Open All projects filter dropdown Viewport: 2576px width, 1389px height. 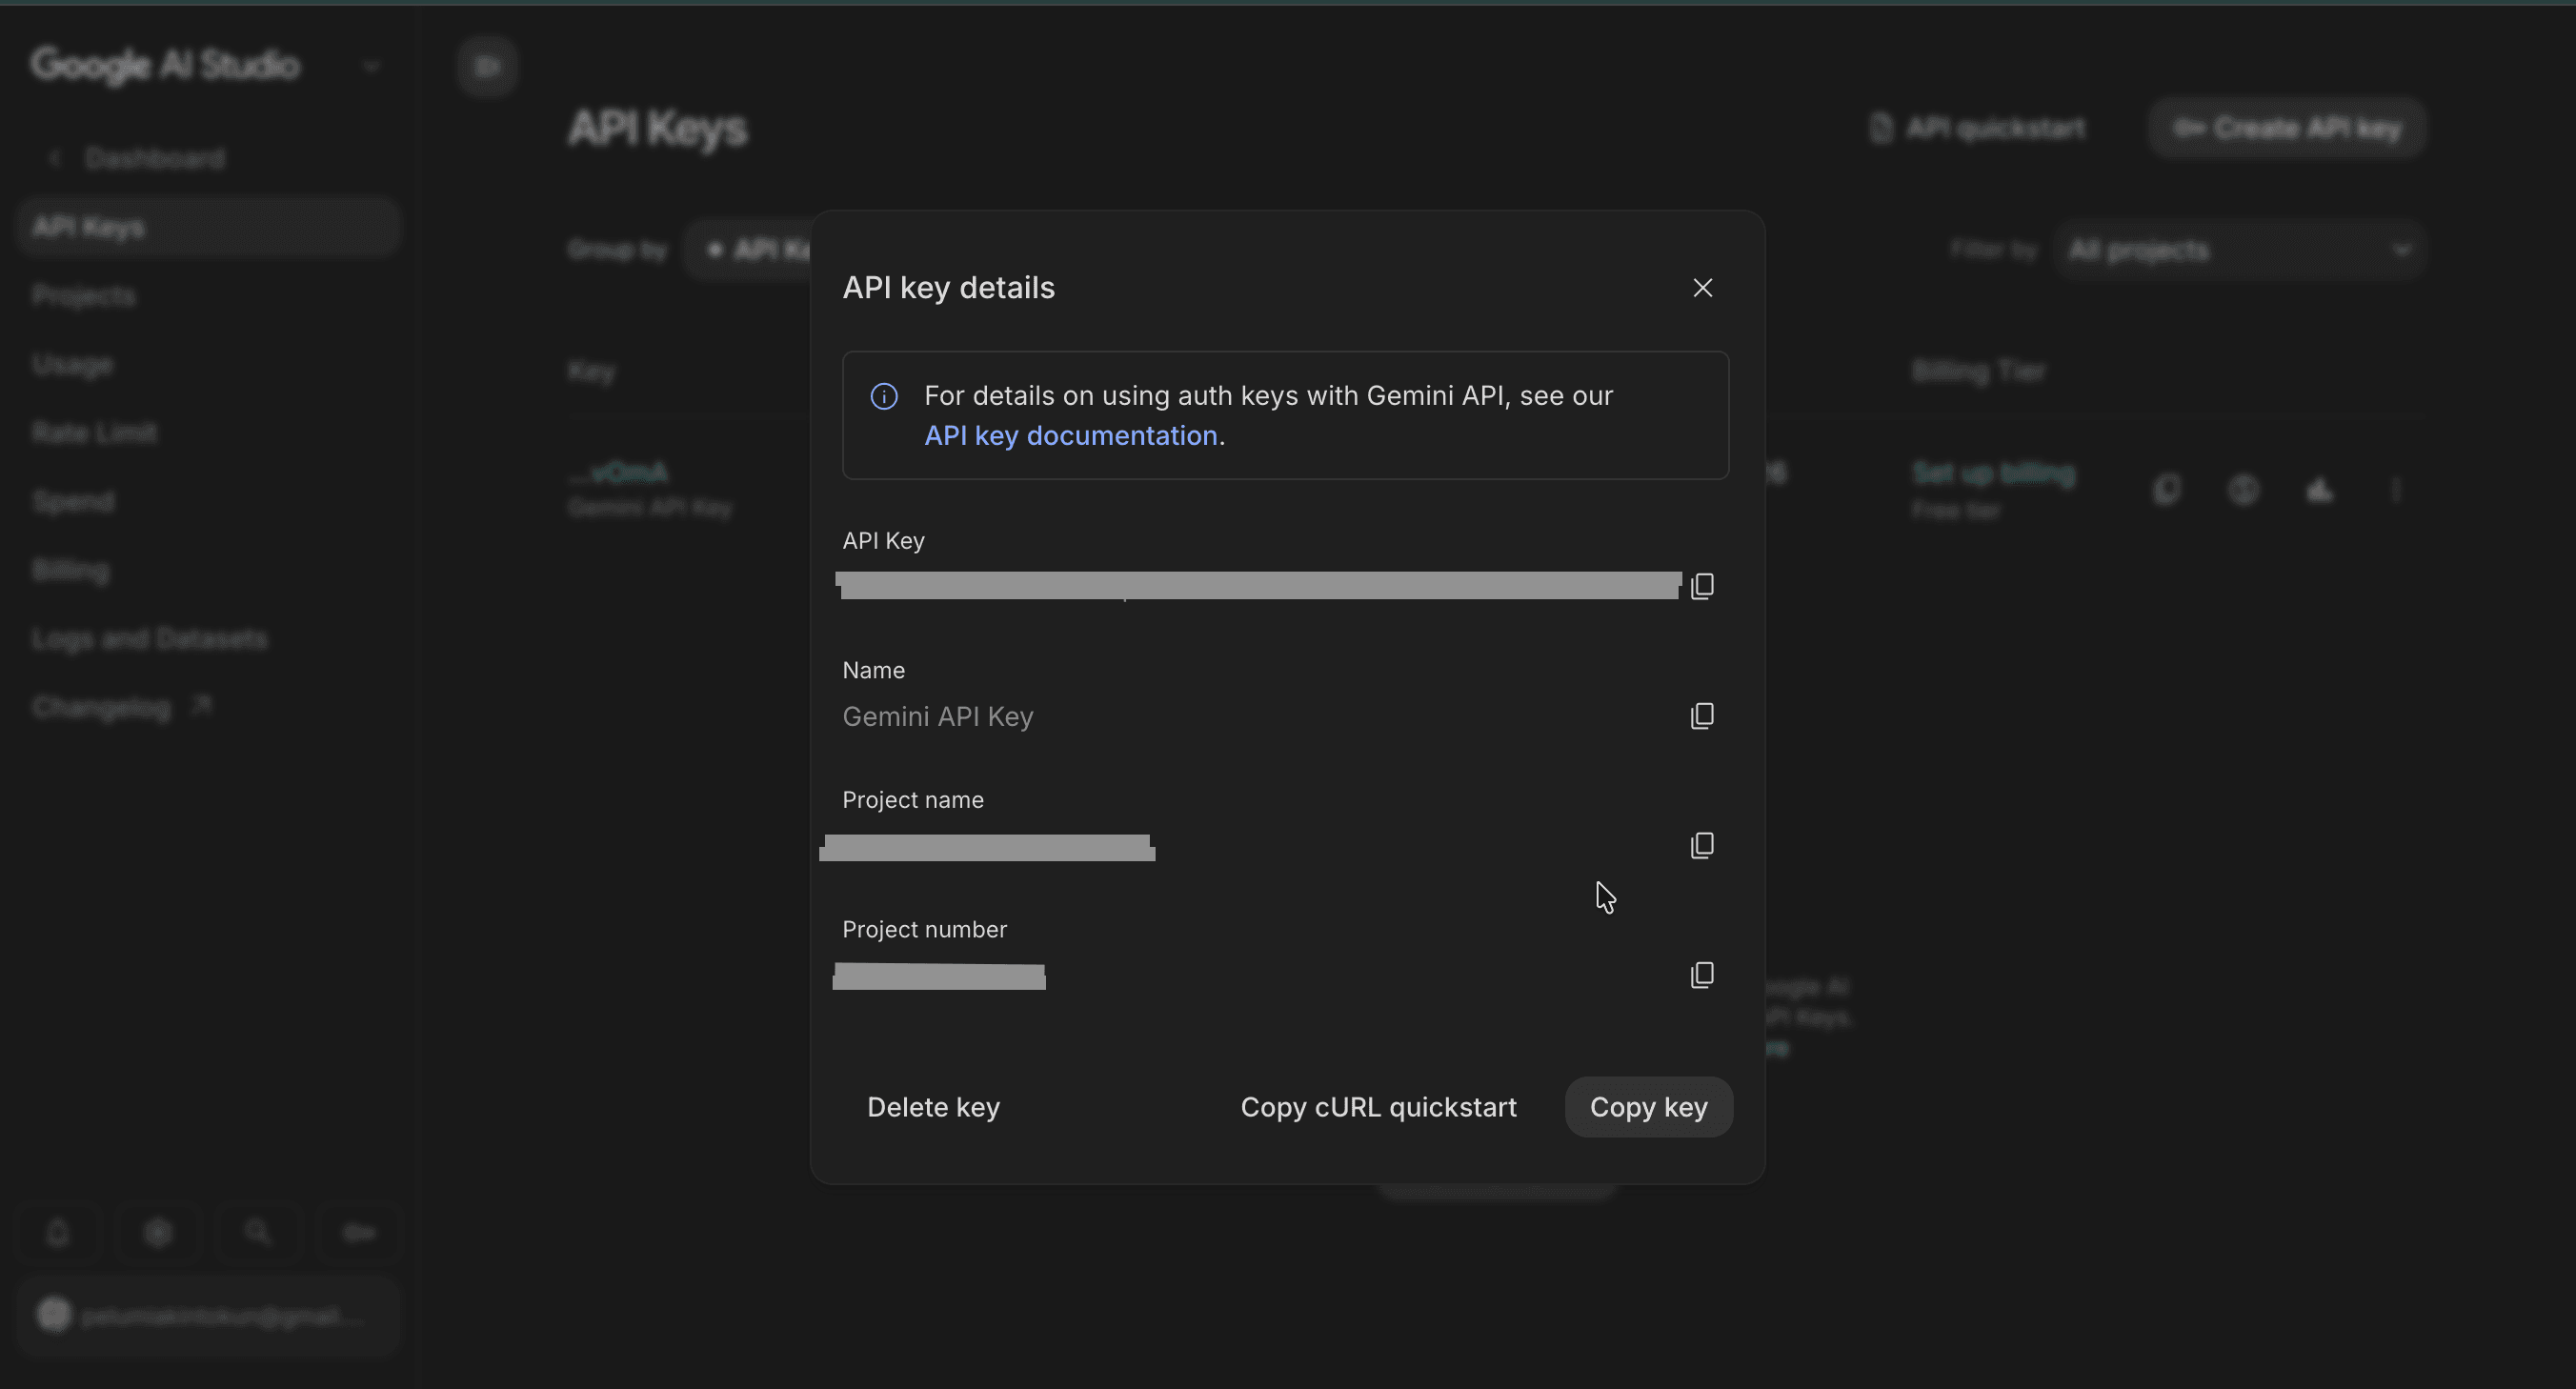[2239, 249]
